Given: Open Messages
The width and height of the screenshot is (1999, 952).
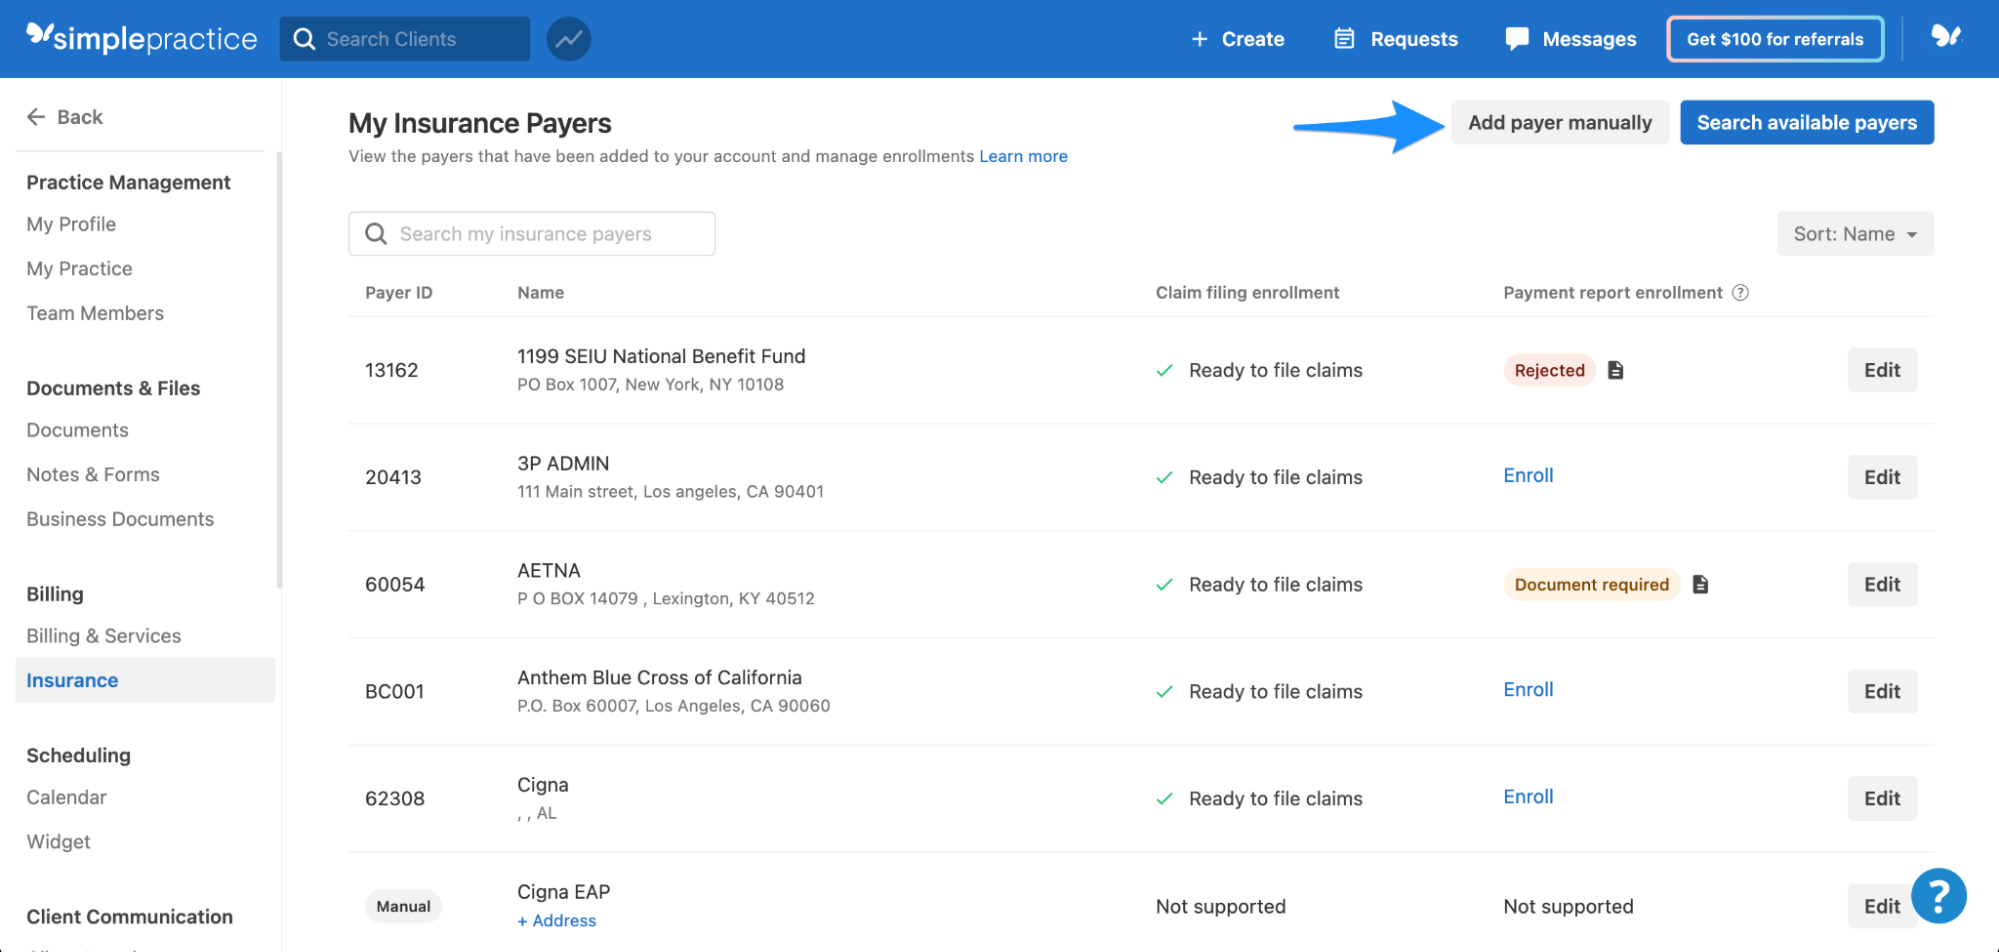Looking at the screenshot, I should (1571, 39).
